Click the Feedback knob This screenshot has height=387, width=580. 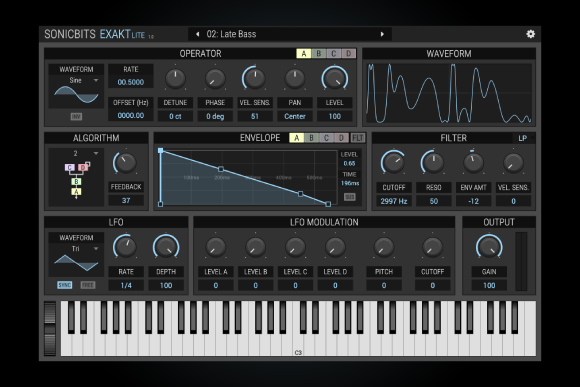(x=126, y=163)
